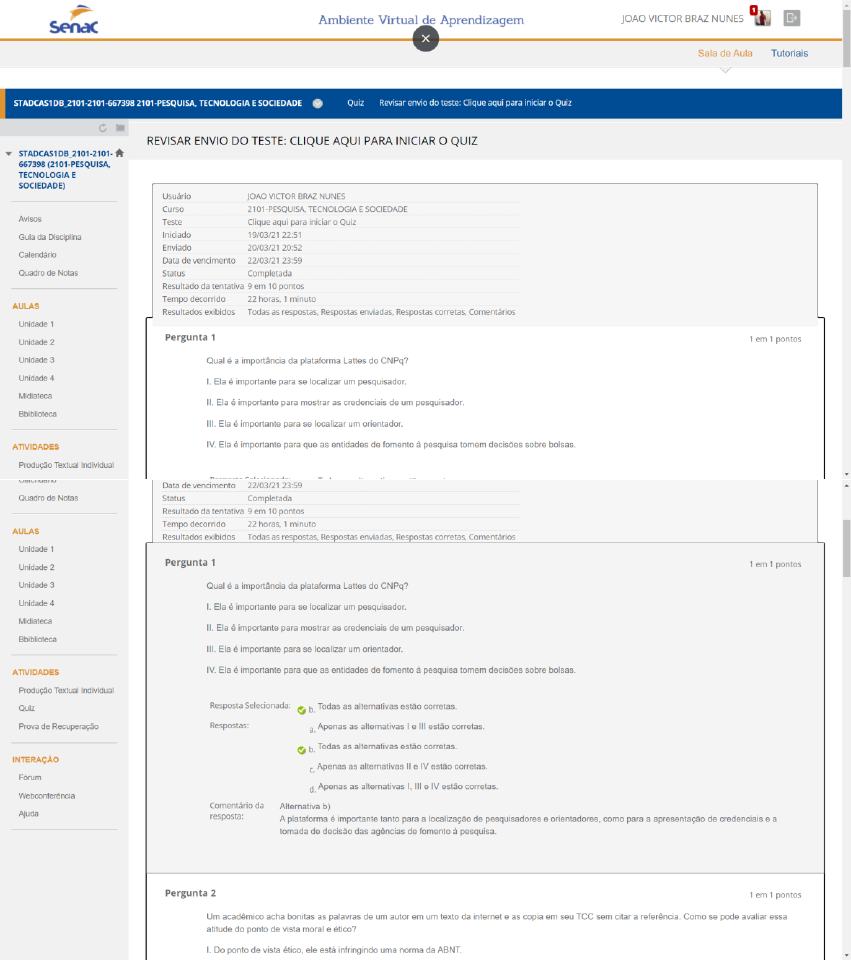Click the green check on the selected answer

tap(301, 710)
